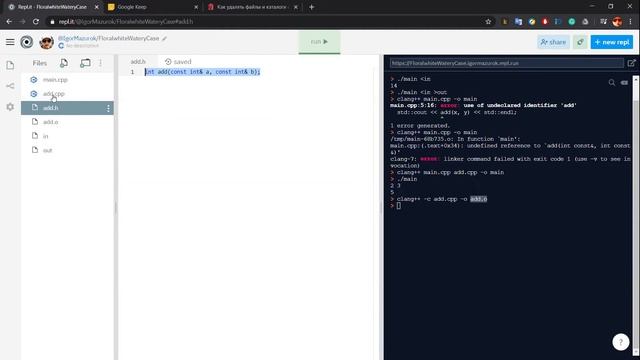Clear the console with the eraser icon
Image resolution: width=640 pixels, height=360 pixels.
pyautogui.click(x=624, y=82)
